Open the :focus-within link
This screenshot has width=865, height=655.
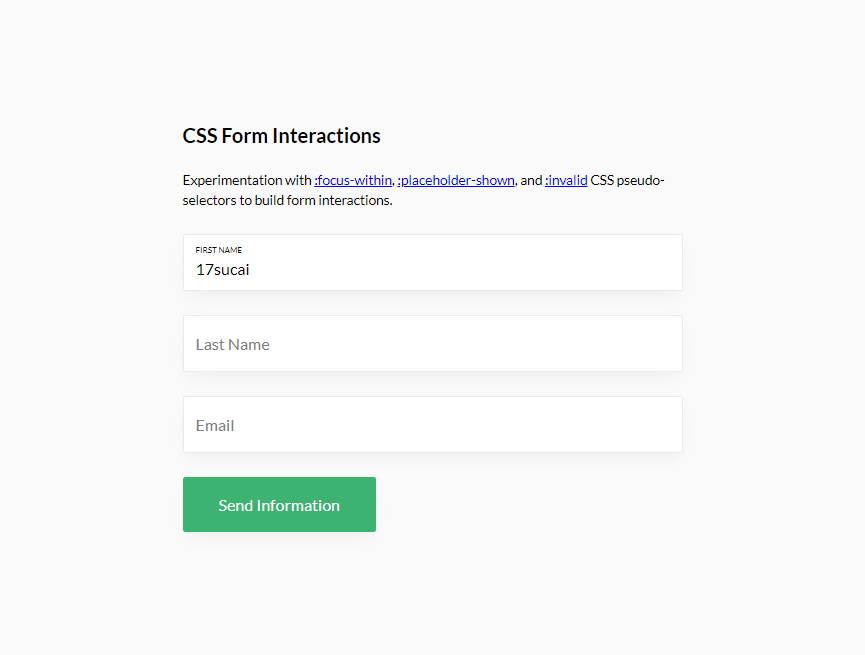353,181
